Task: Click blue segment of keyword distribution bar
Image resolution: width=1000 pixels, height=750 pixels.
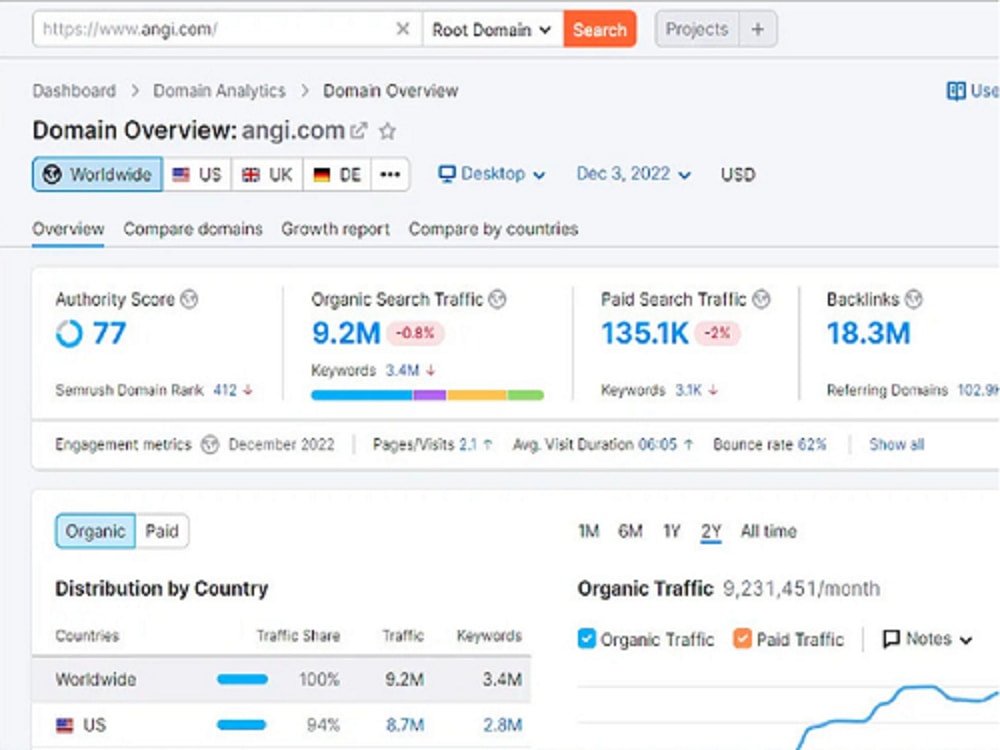Action: (362, 395)
